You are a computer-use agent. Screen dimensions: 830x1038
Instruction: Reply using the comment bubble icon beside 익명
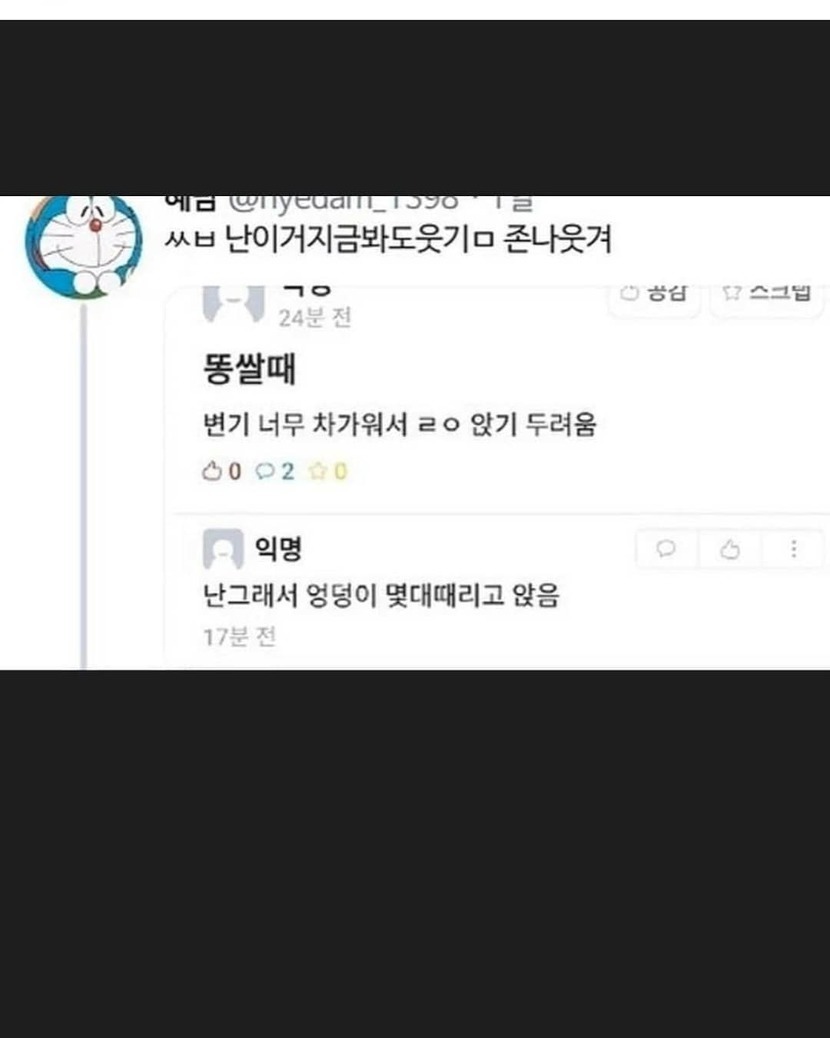point(667,549)
